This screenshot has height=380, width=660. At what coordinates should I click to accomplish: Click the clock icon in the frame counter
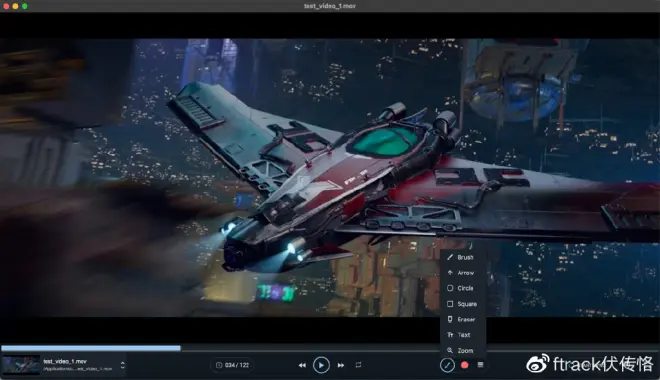click(x=219, y=365)
